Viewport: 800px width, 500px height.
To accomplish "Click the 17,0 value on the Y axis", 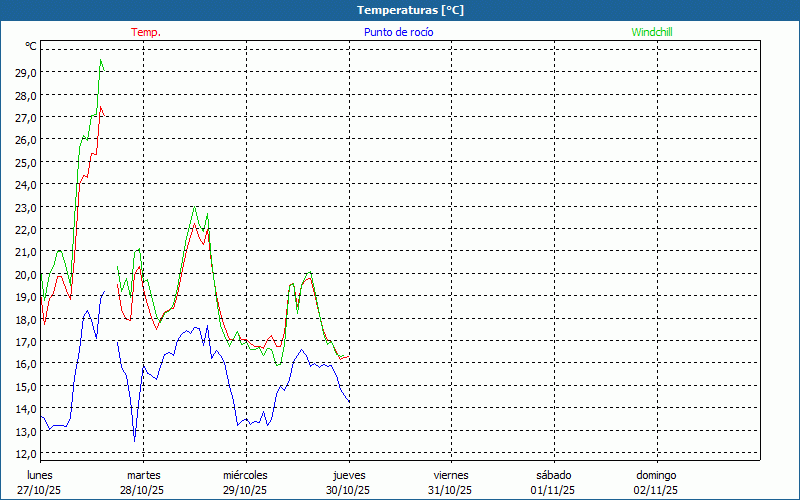I will (26, 341).
